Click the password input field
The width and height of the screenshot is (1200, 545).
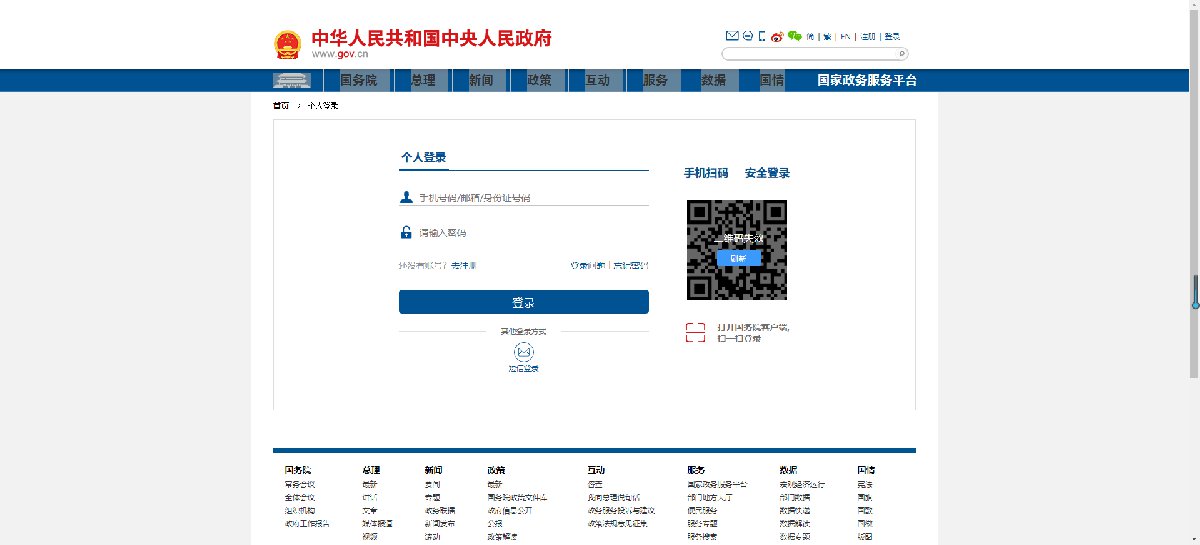(530, 233)
